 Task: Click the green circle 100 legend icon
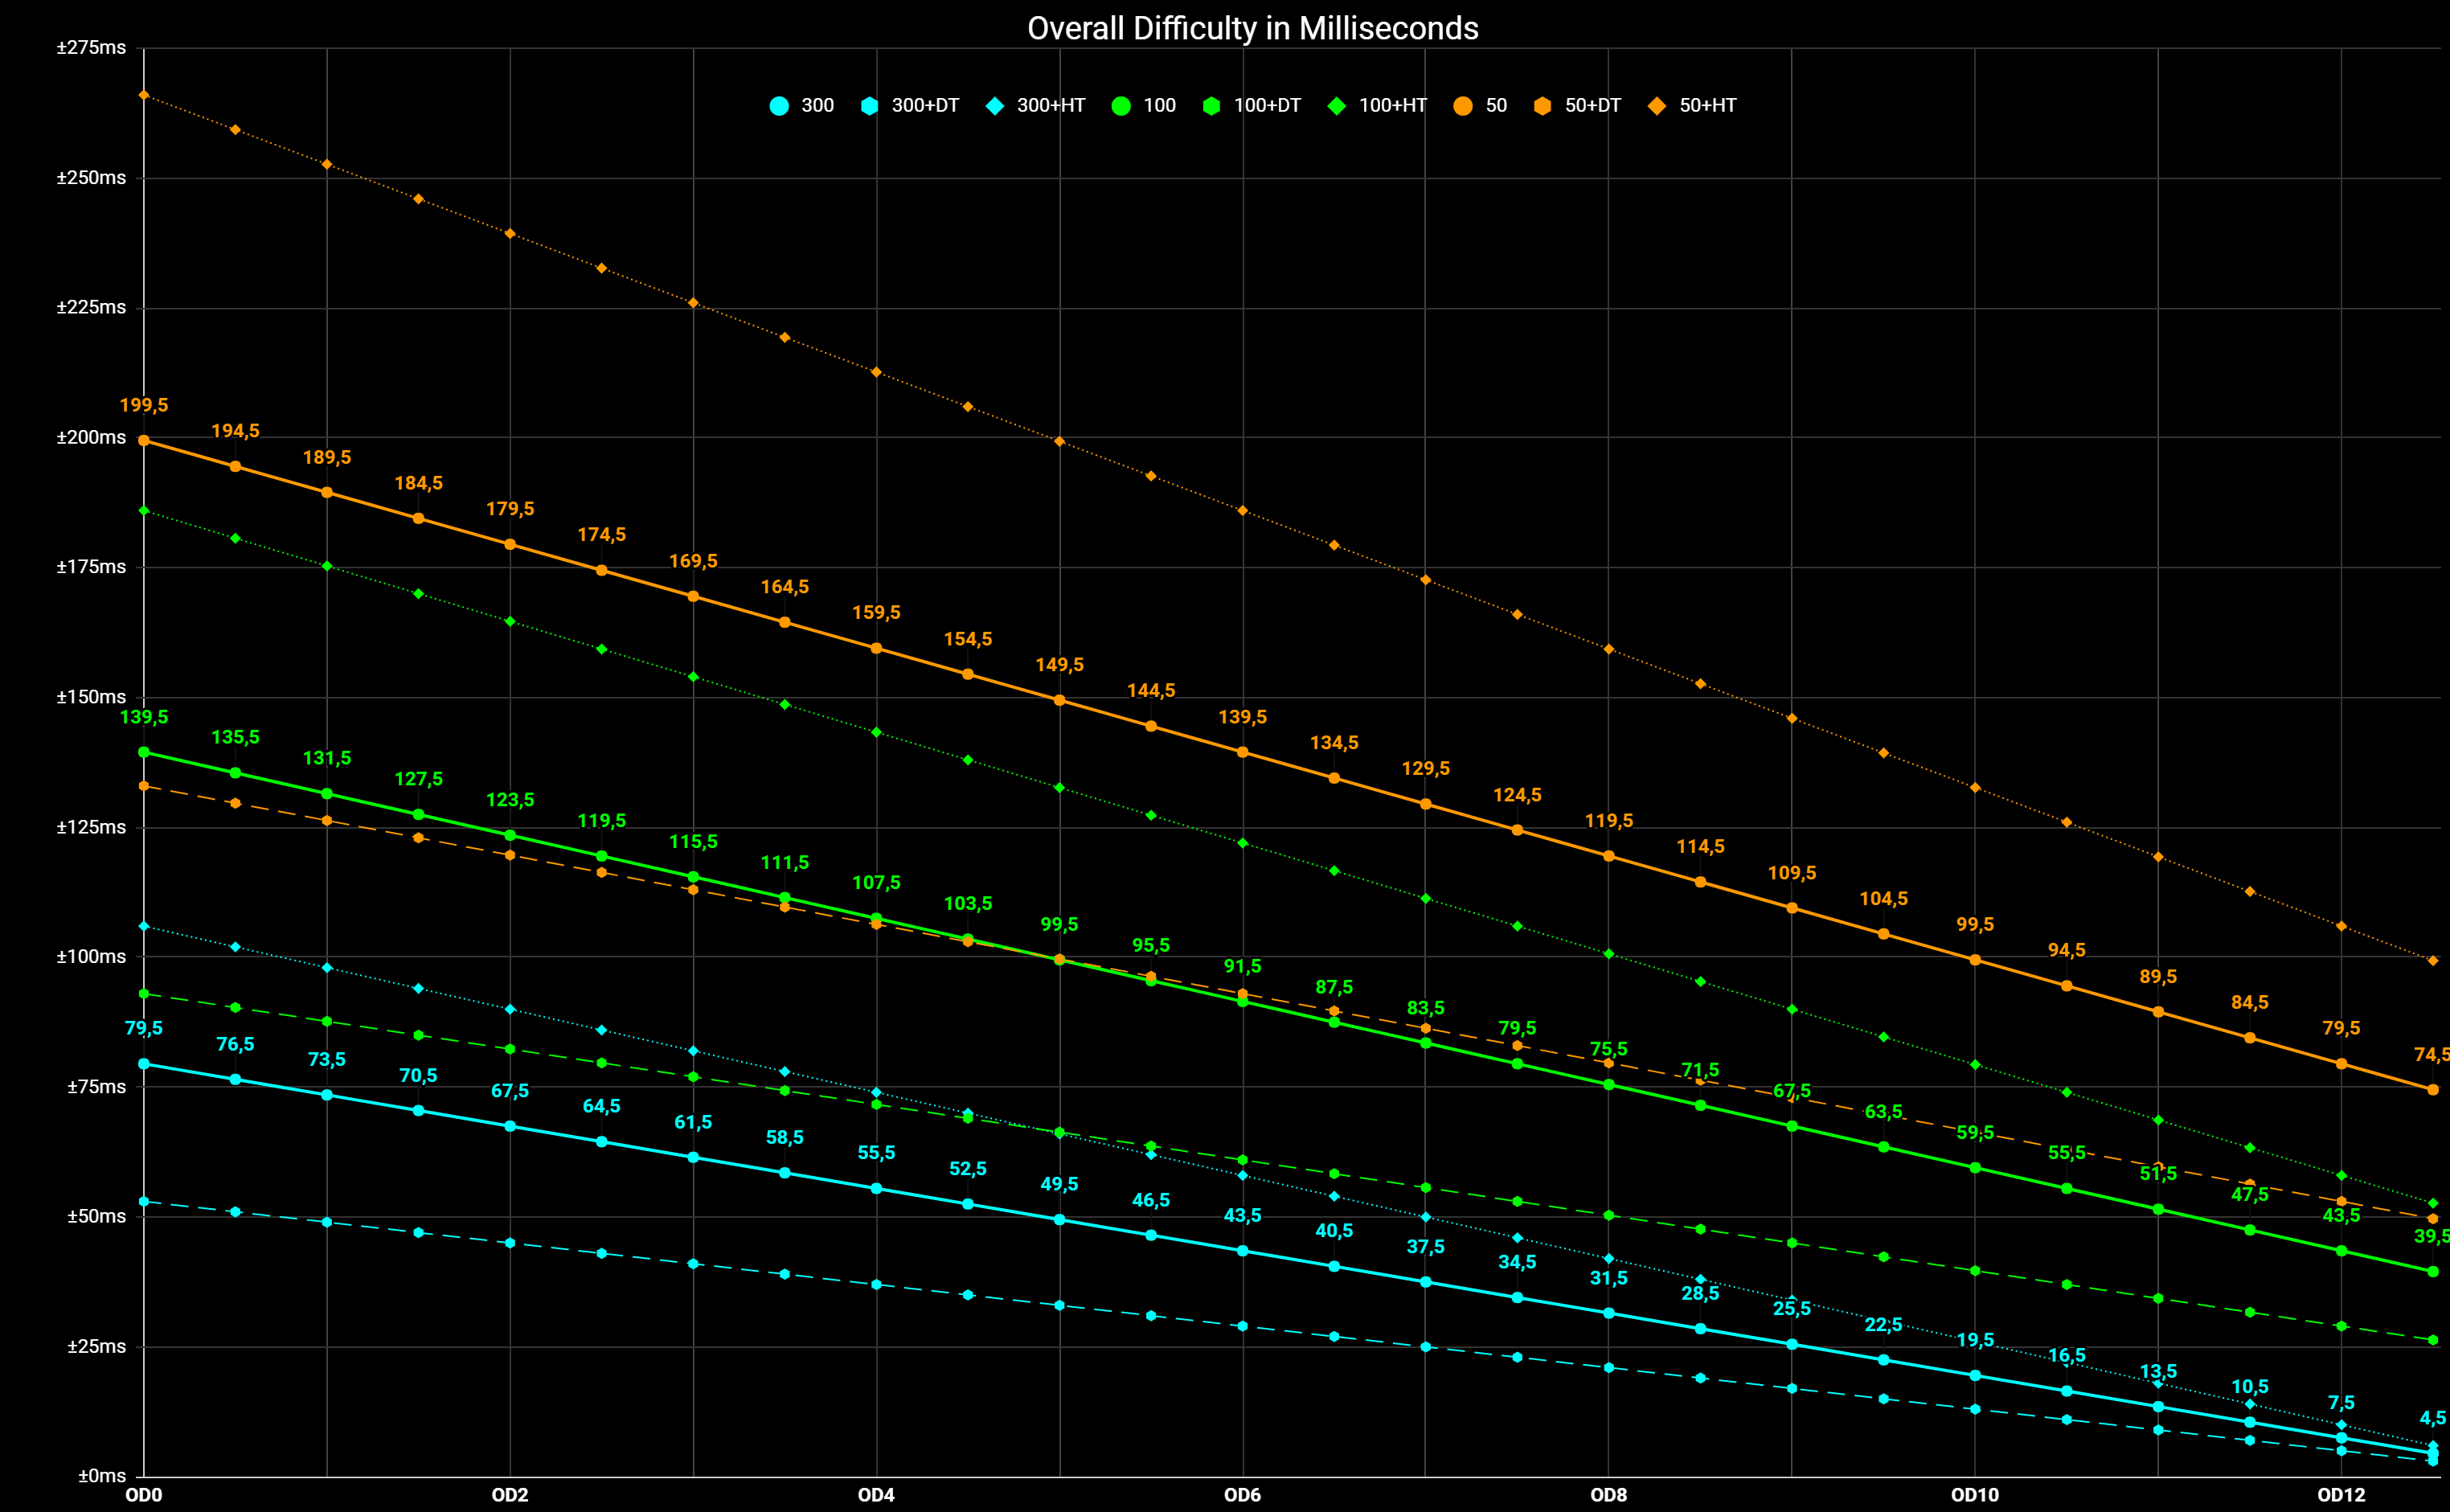coord(1121,106)
